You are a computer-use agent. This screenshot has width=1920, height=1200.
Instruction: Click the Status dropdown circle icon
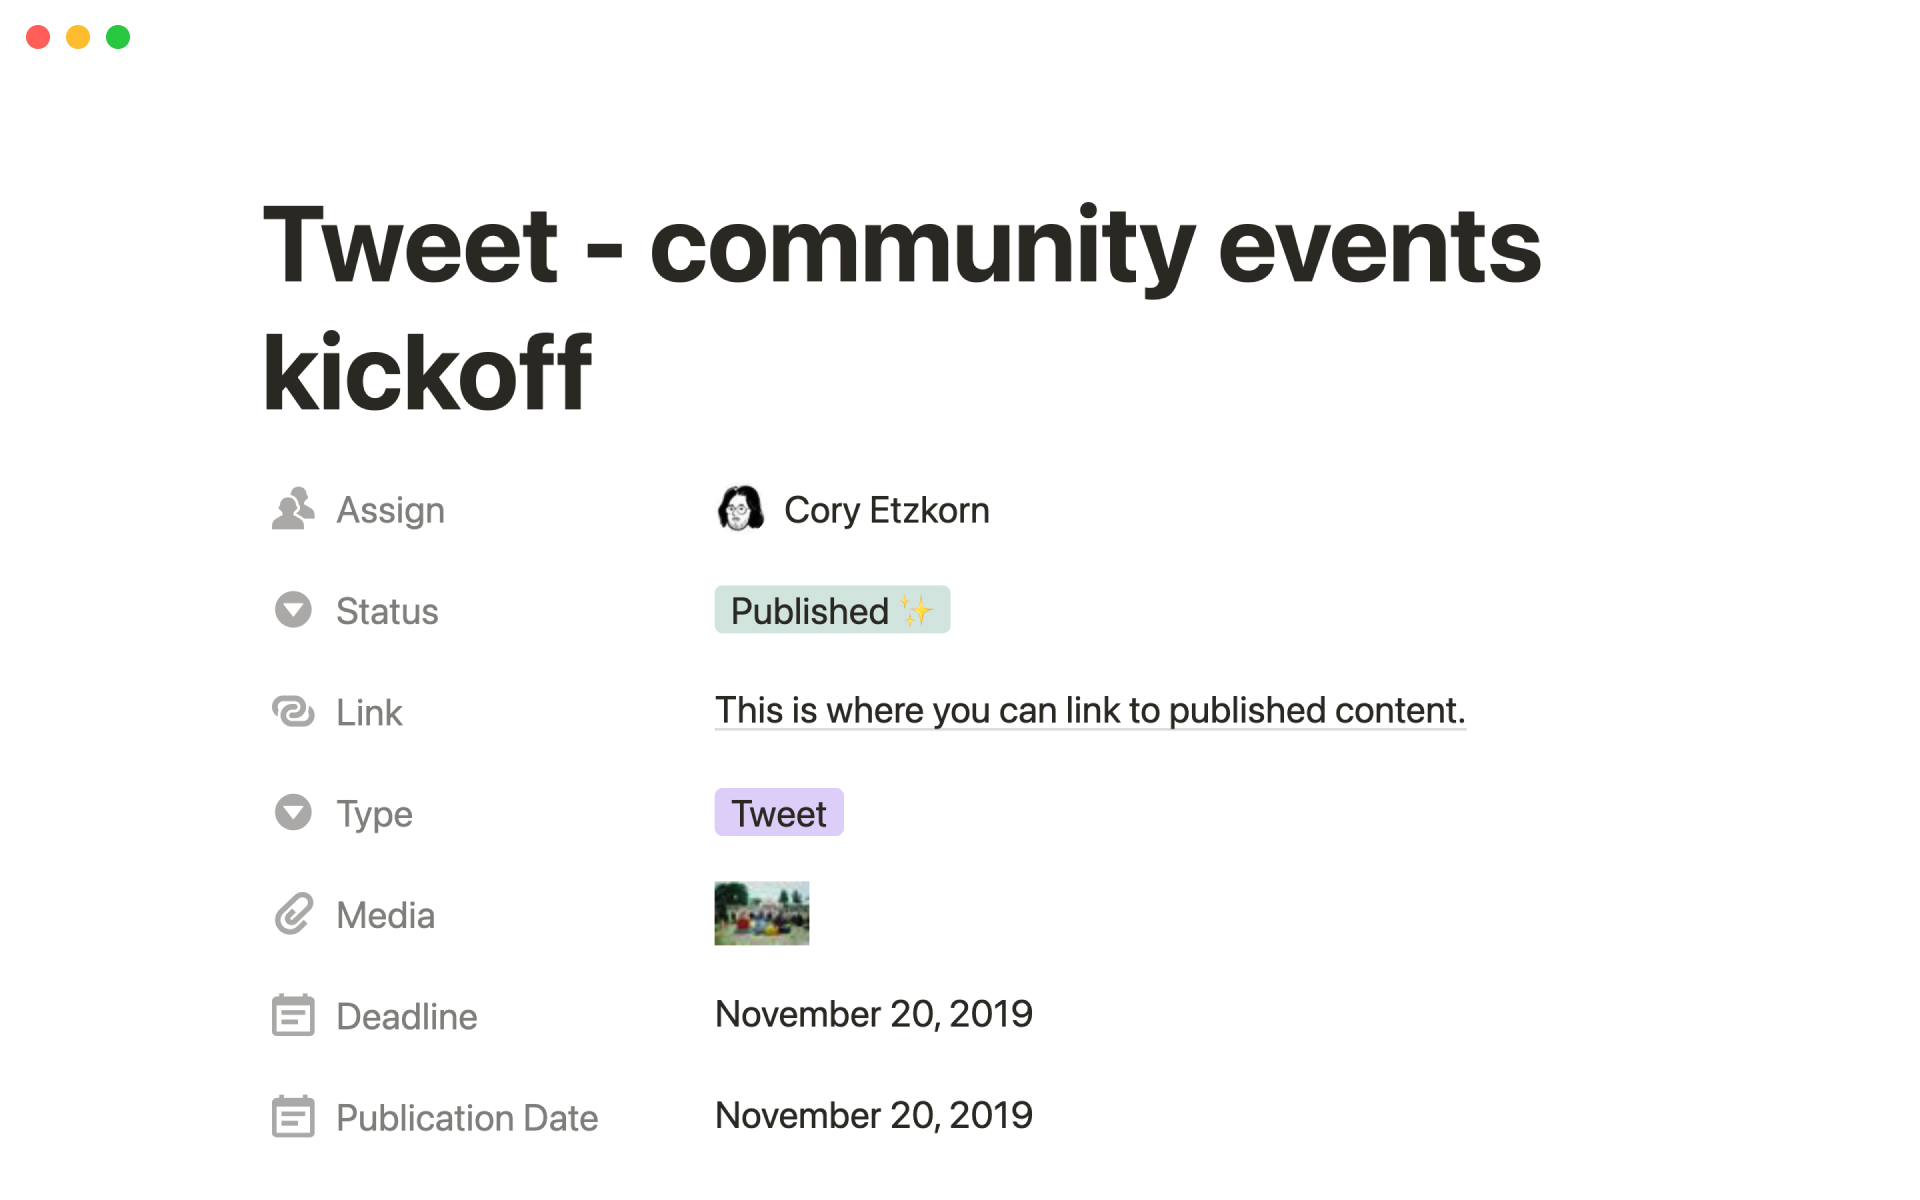[293, 610]
